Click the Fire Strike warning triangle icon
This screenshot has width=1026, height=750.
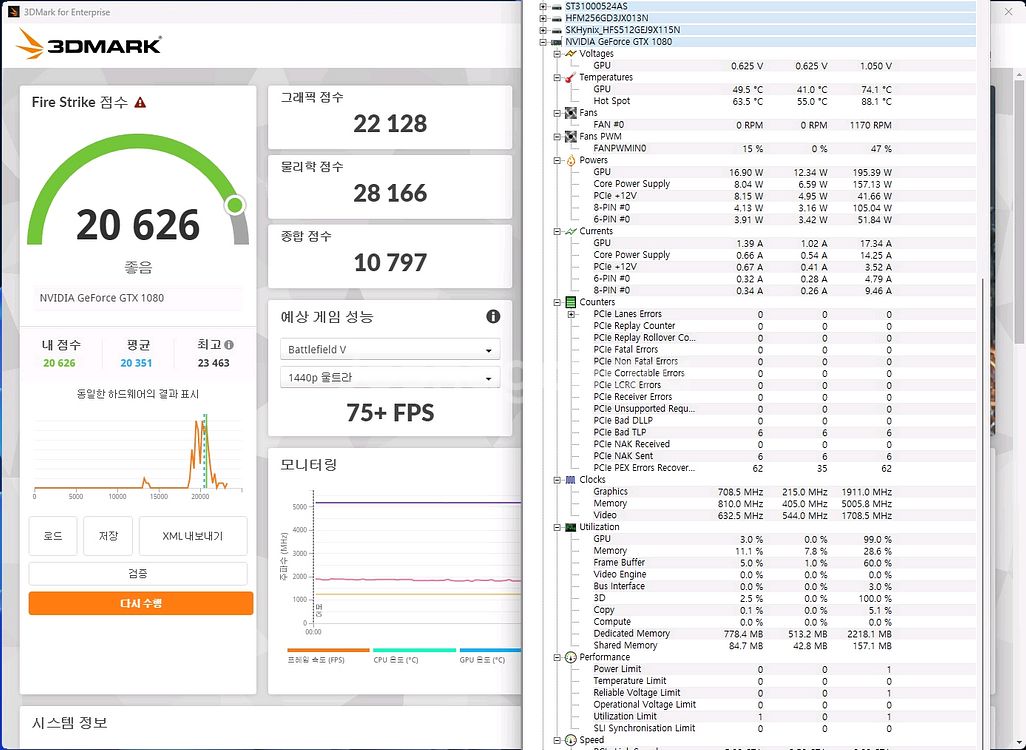pos(140,102)
